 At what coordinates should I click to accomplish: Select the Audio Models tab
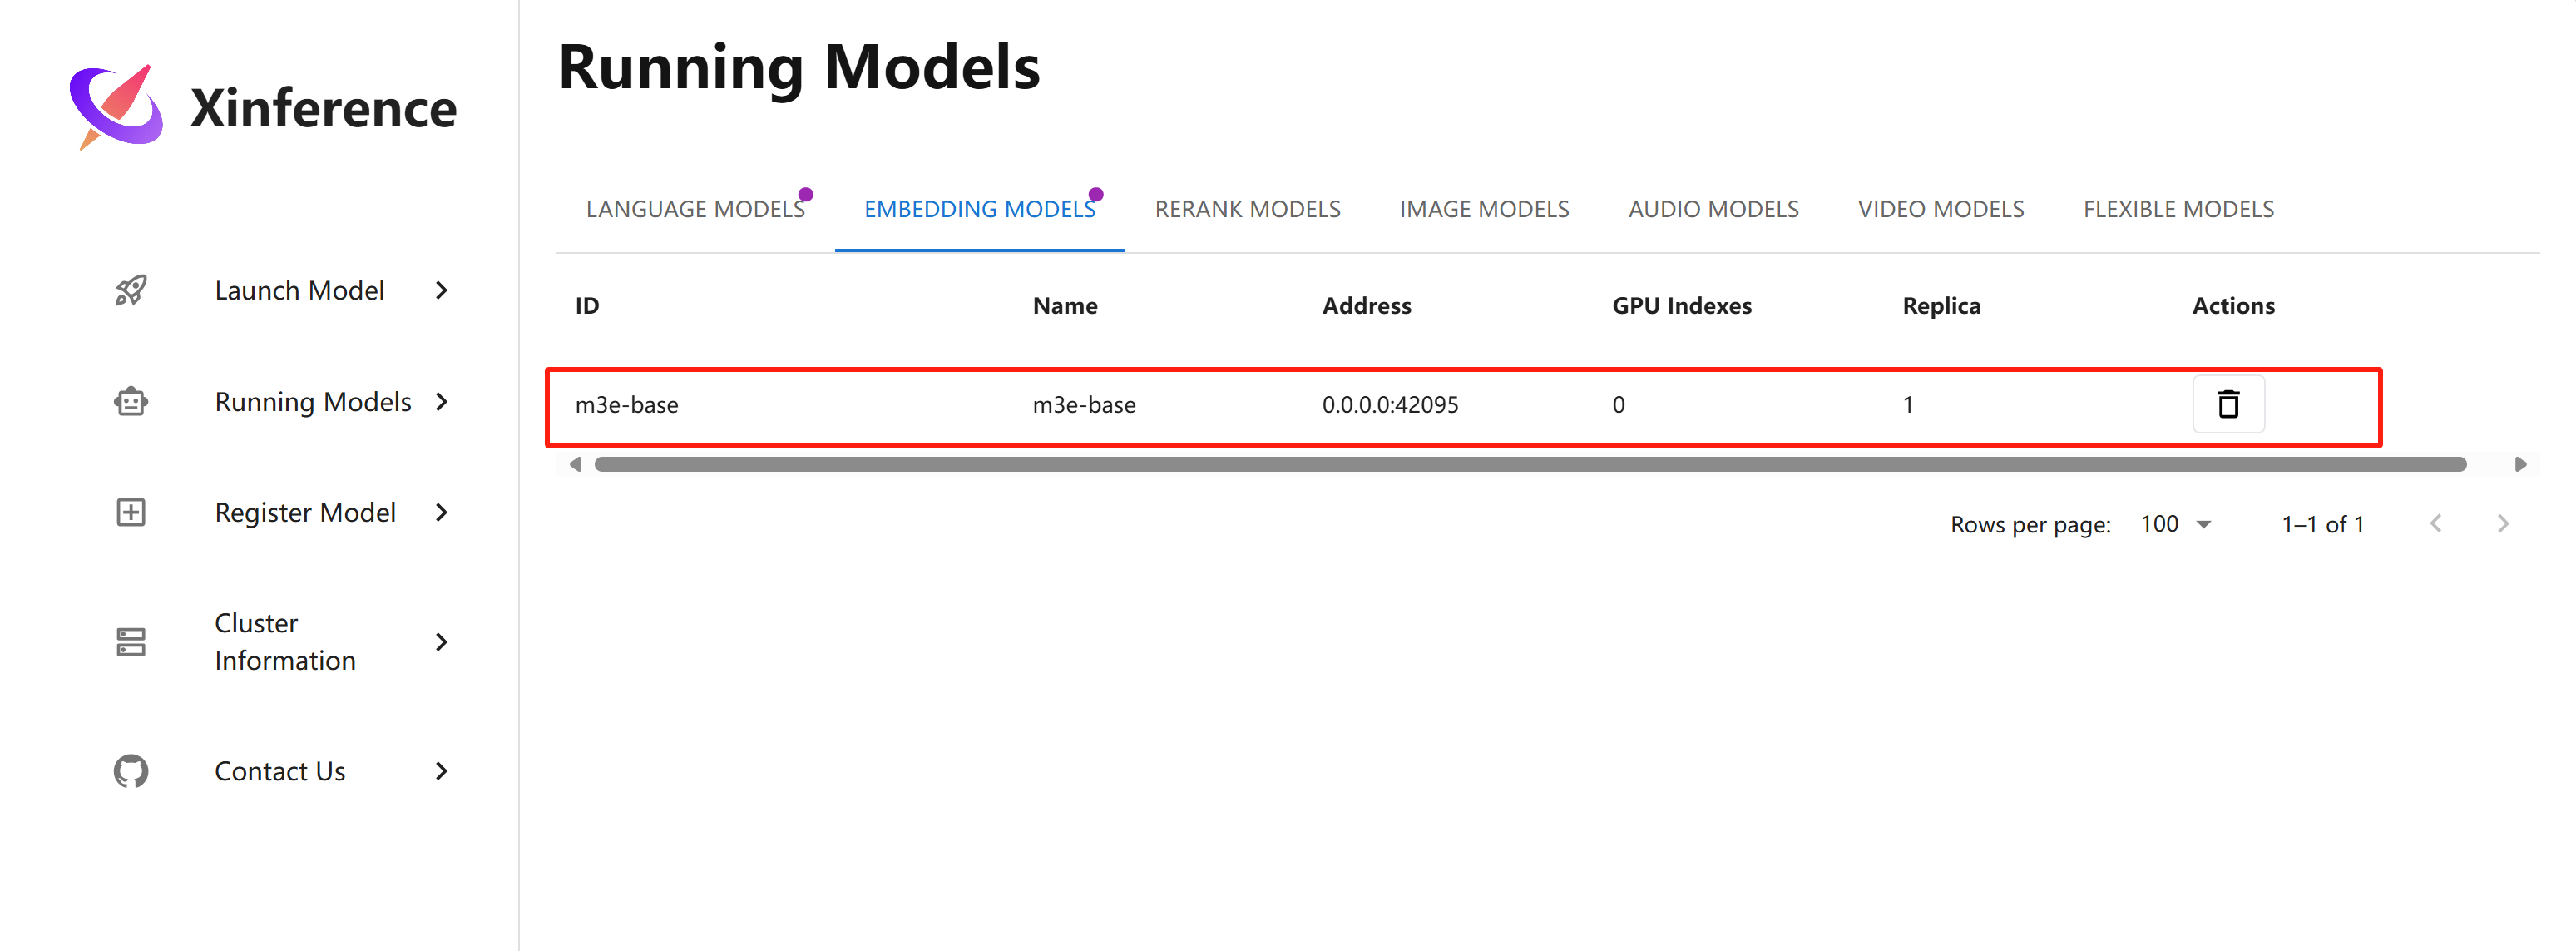click(1713, 209)
